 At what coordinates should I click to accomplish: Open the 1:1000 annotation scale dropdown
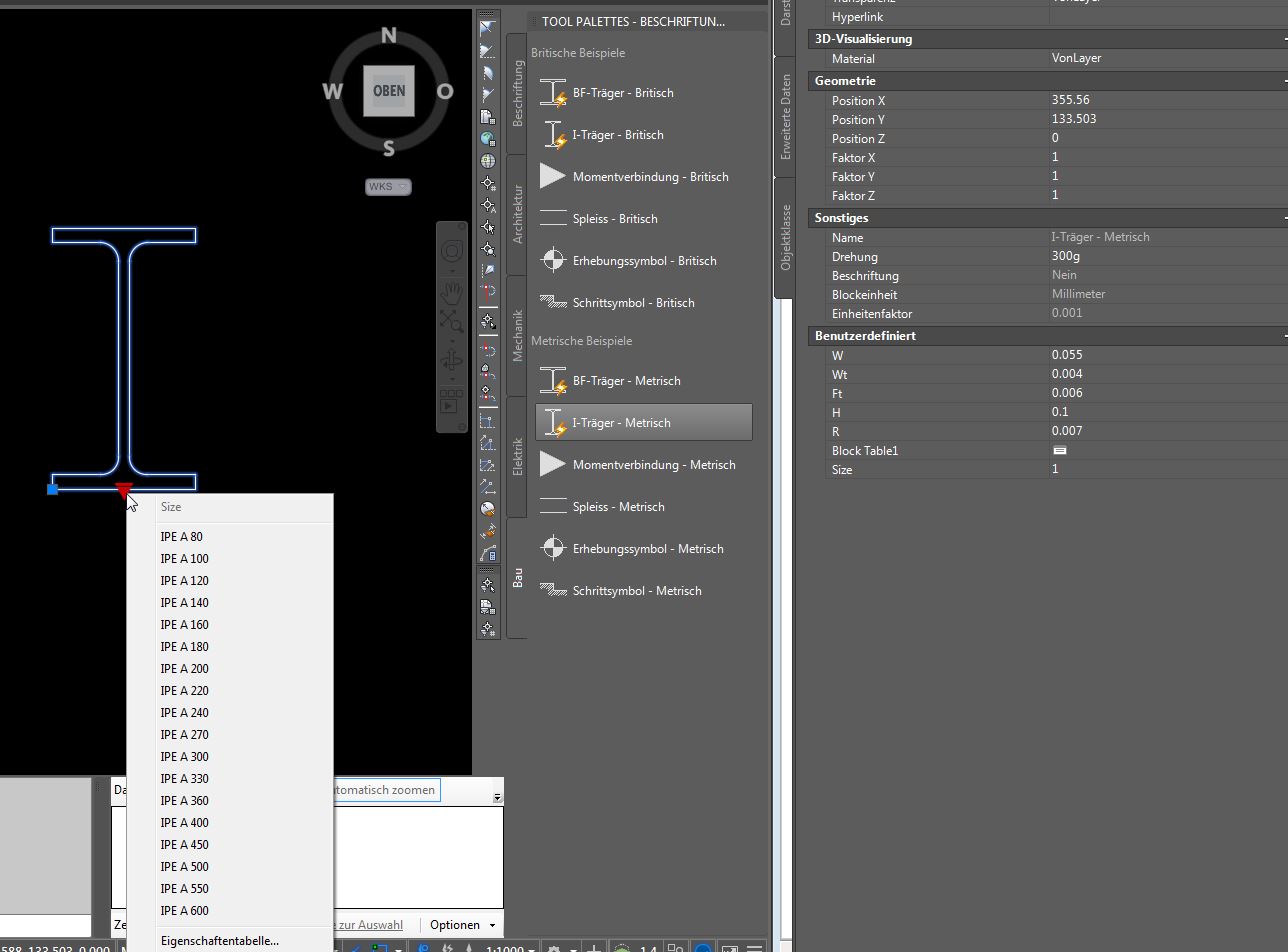pos(511,947)
